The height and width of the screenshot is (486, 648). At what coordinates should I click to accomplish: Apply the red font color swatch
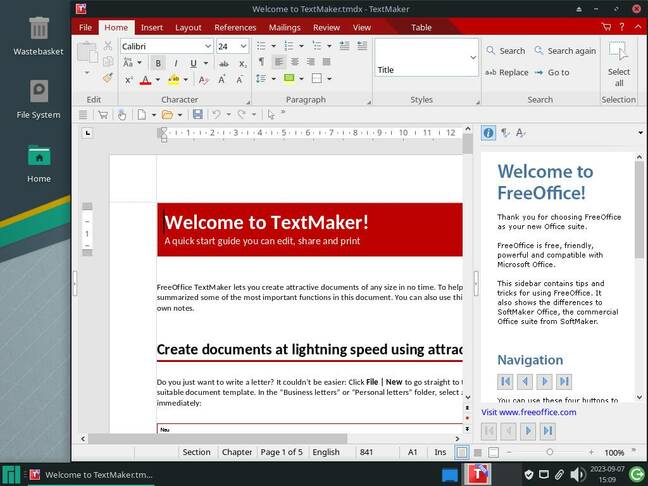coord(145,80)
